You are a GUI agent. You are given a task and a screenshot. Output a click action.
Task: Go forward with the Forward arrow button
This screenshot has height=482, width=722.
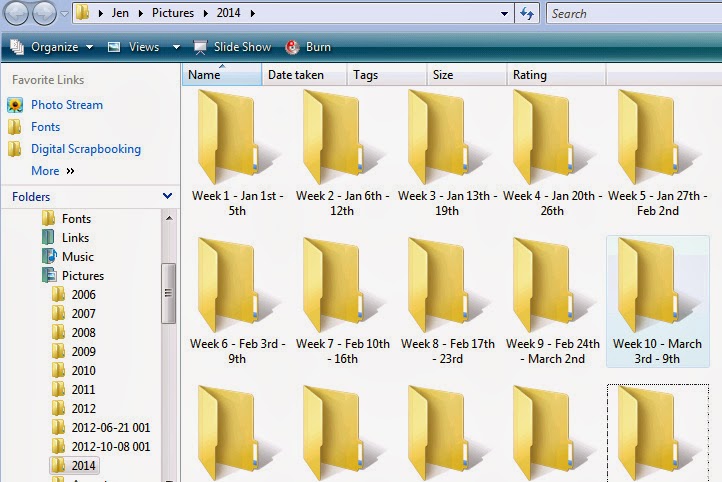pyautogui.click(x=44, y=13)
